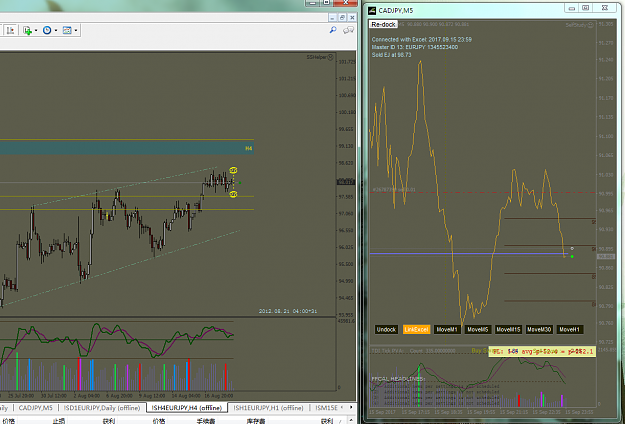Viewport: 625px width, 424px height.
Task: Click the MoveM30 button
Action: click(x=539, y=330)
